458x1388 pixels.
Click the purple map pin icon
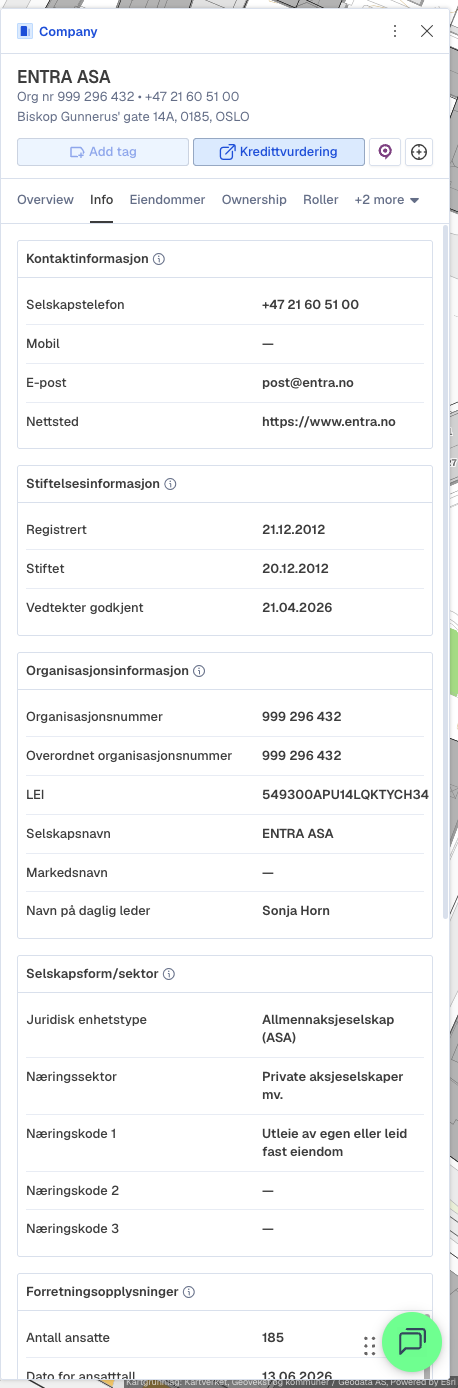pos(385,152)
